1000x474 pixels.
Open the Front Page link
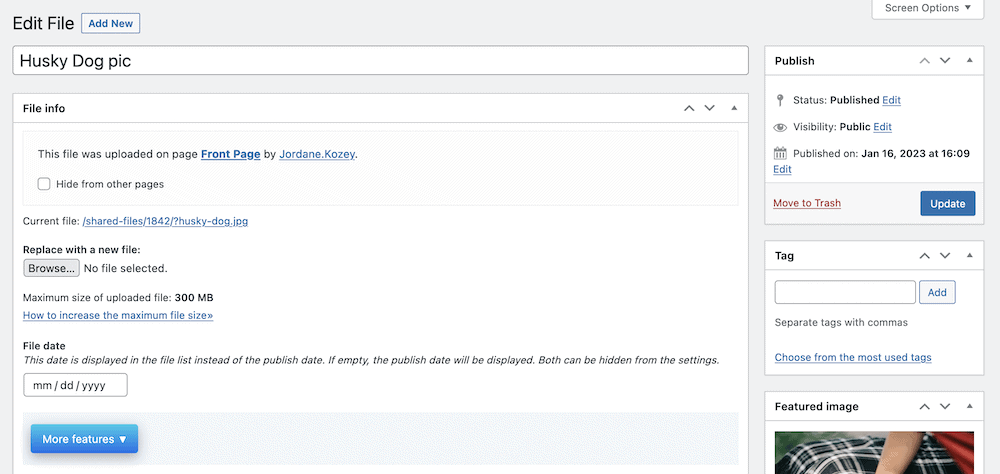230,154
